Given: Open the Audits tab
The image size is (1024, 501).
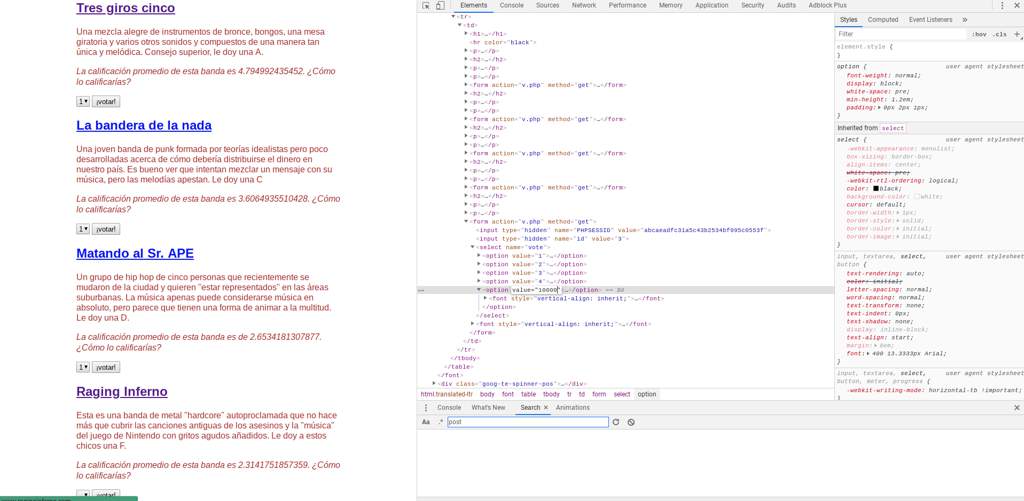Looking at the screenshot, I should (x=786, y=5).
